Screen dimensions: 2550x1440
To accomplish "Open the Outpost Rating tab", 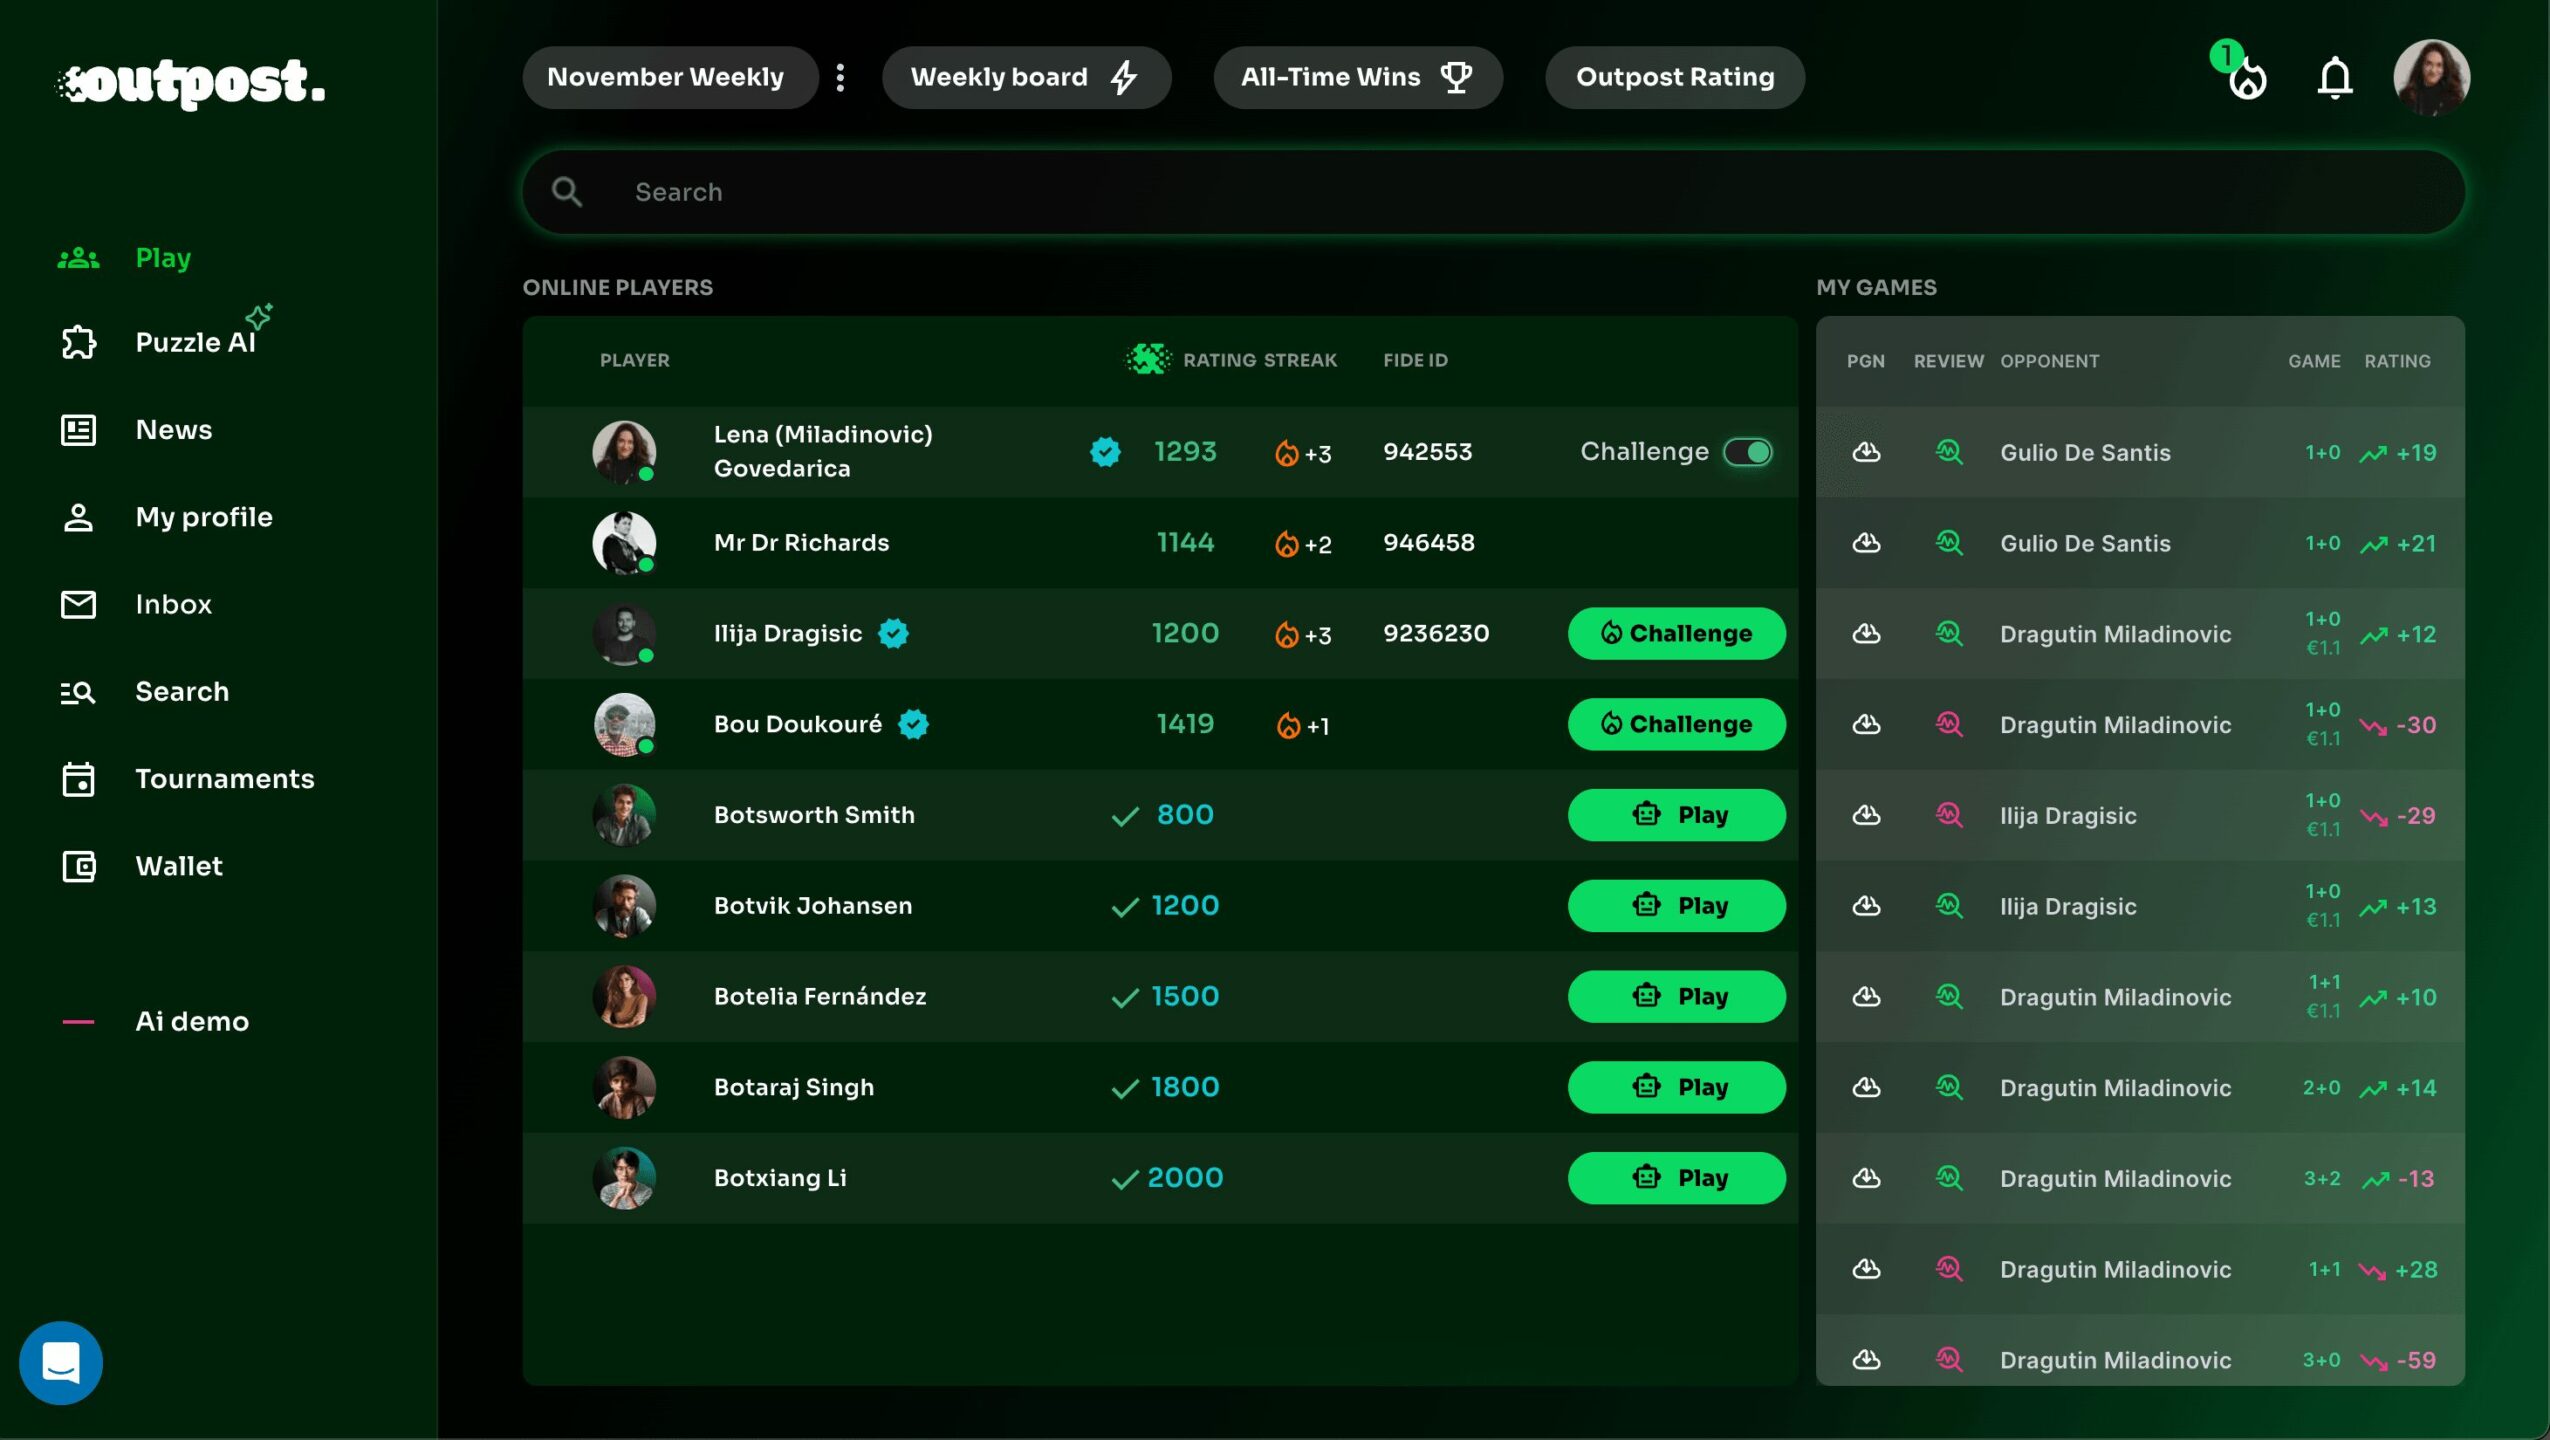I will [x=1674, y=77].
